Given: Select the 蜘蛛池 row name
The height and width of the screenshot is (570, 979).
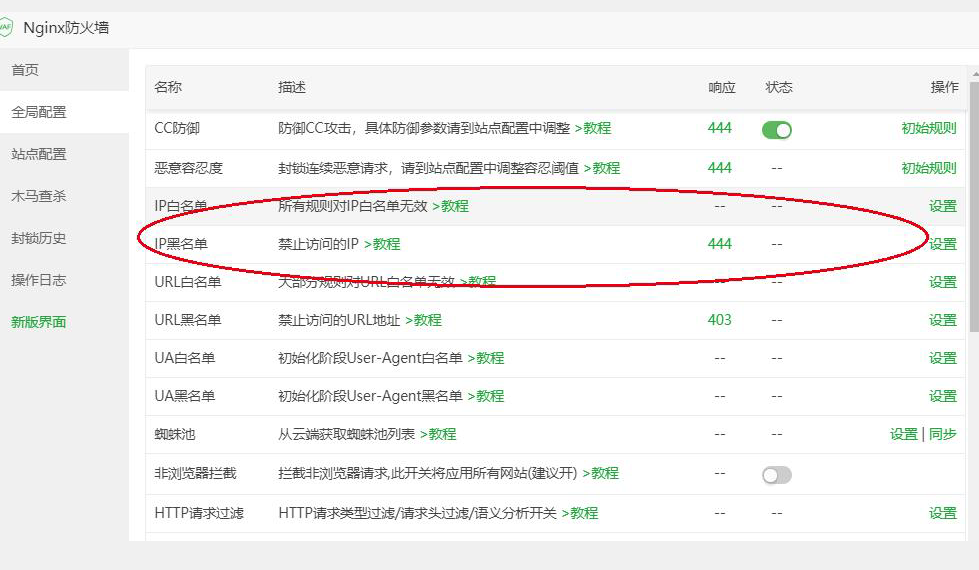Looking at the screenshot, I should [x=175, y=435].
